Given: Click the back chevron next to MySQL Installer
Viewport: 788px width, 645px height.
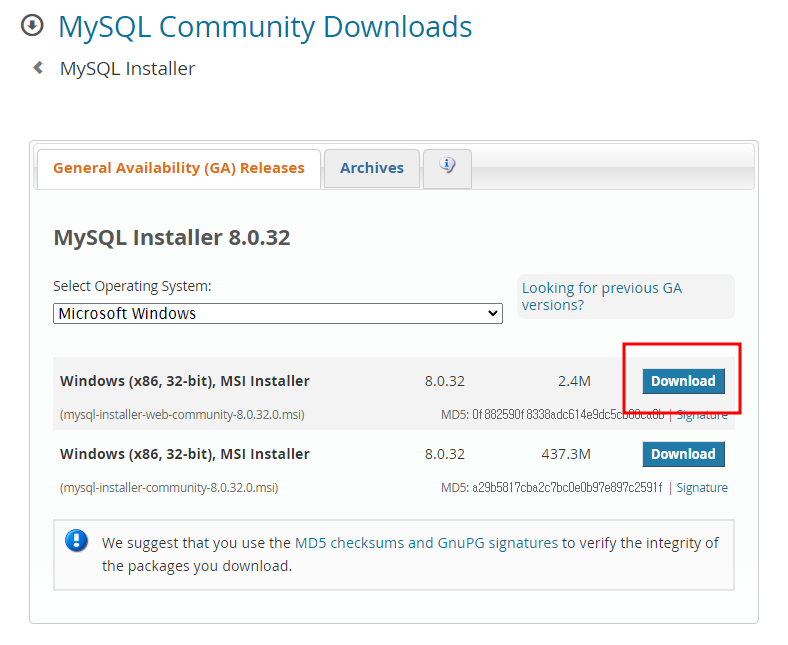Looking at the screenshot, I should 38,67.
